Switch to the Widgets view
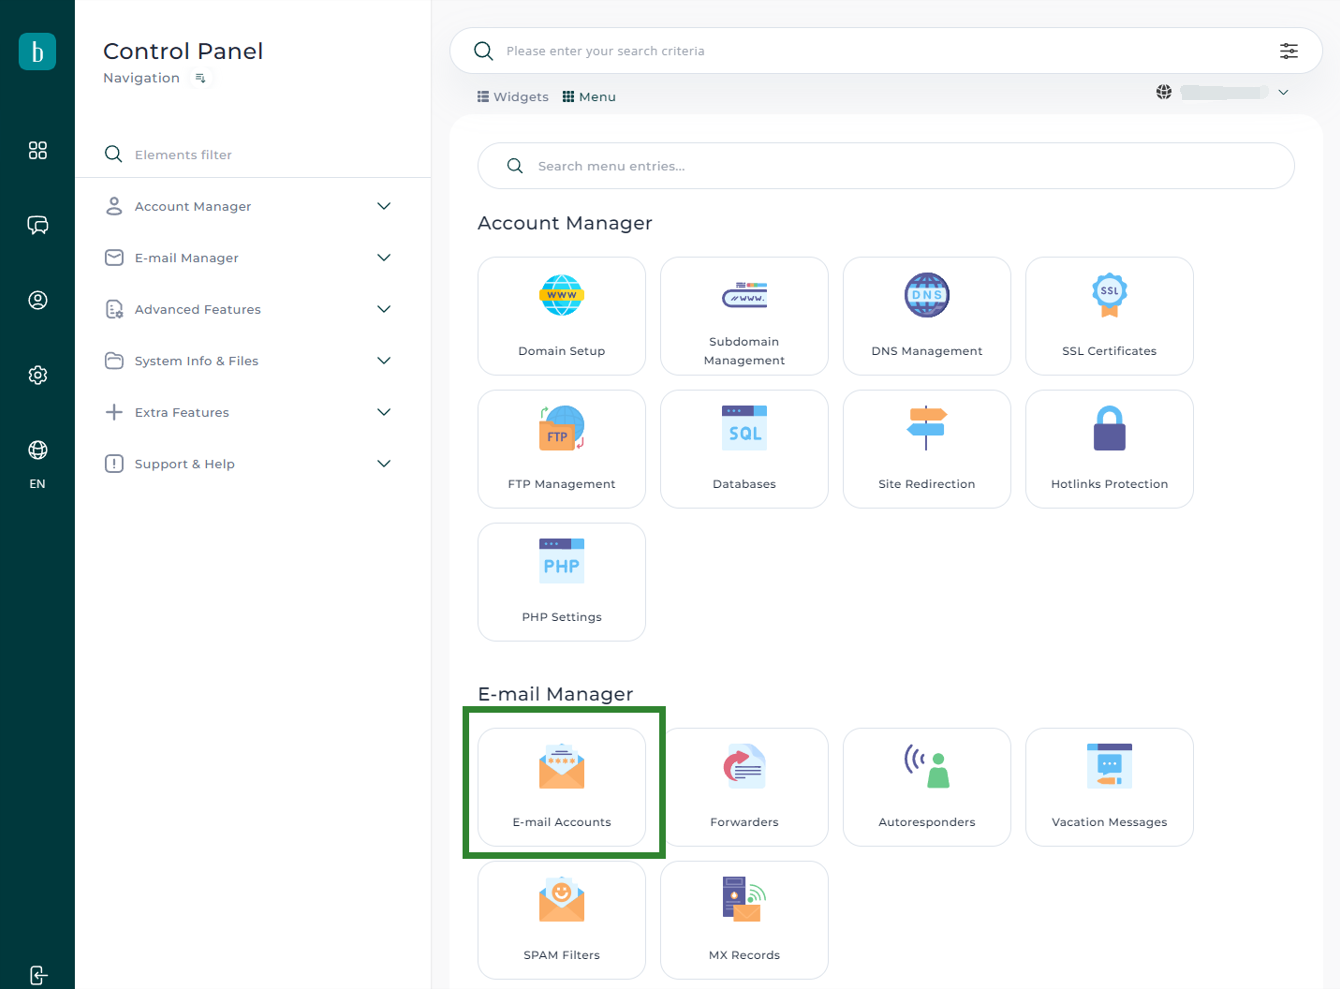 coord(512,97)
